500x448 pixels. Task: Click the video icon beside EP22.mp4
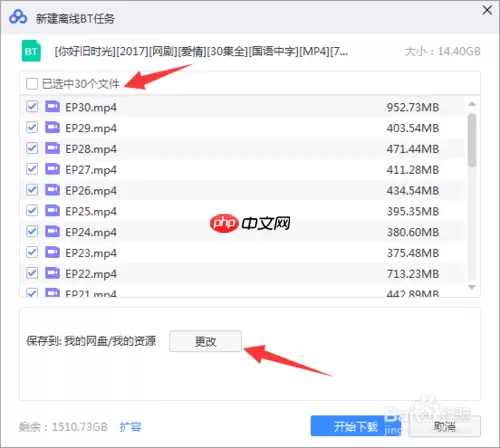[52, 273]
